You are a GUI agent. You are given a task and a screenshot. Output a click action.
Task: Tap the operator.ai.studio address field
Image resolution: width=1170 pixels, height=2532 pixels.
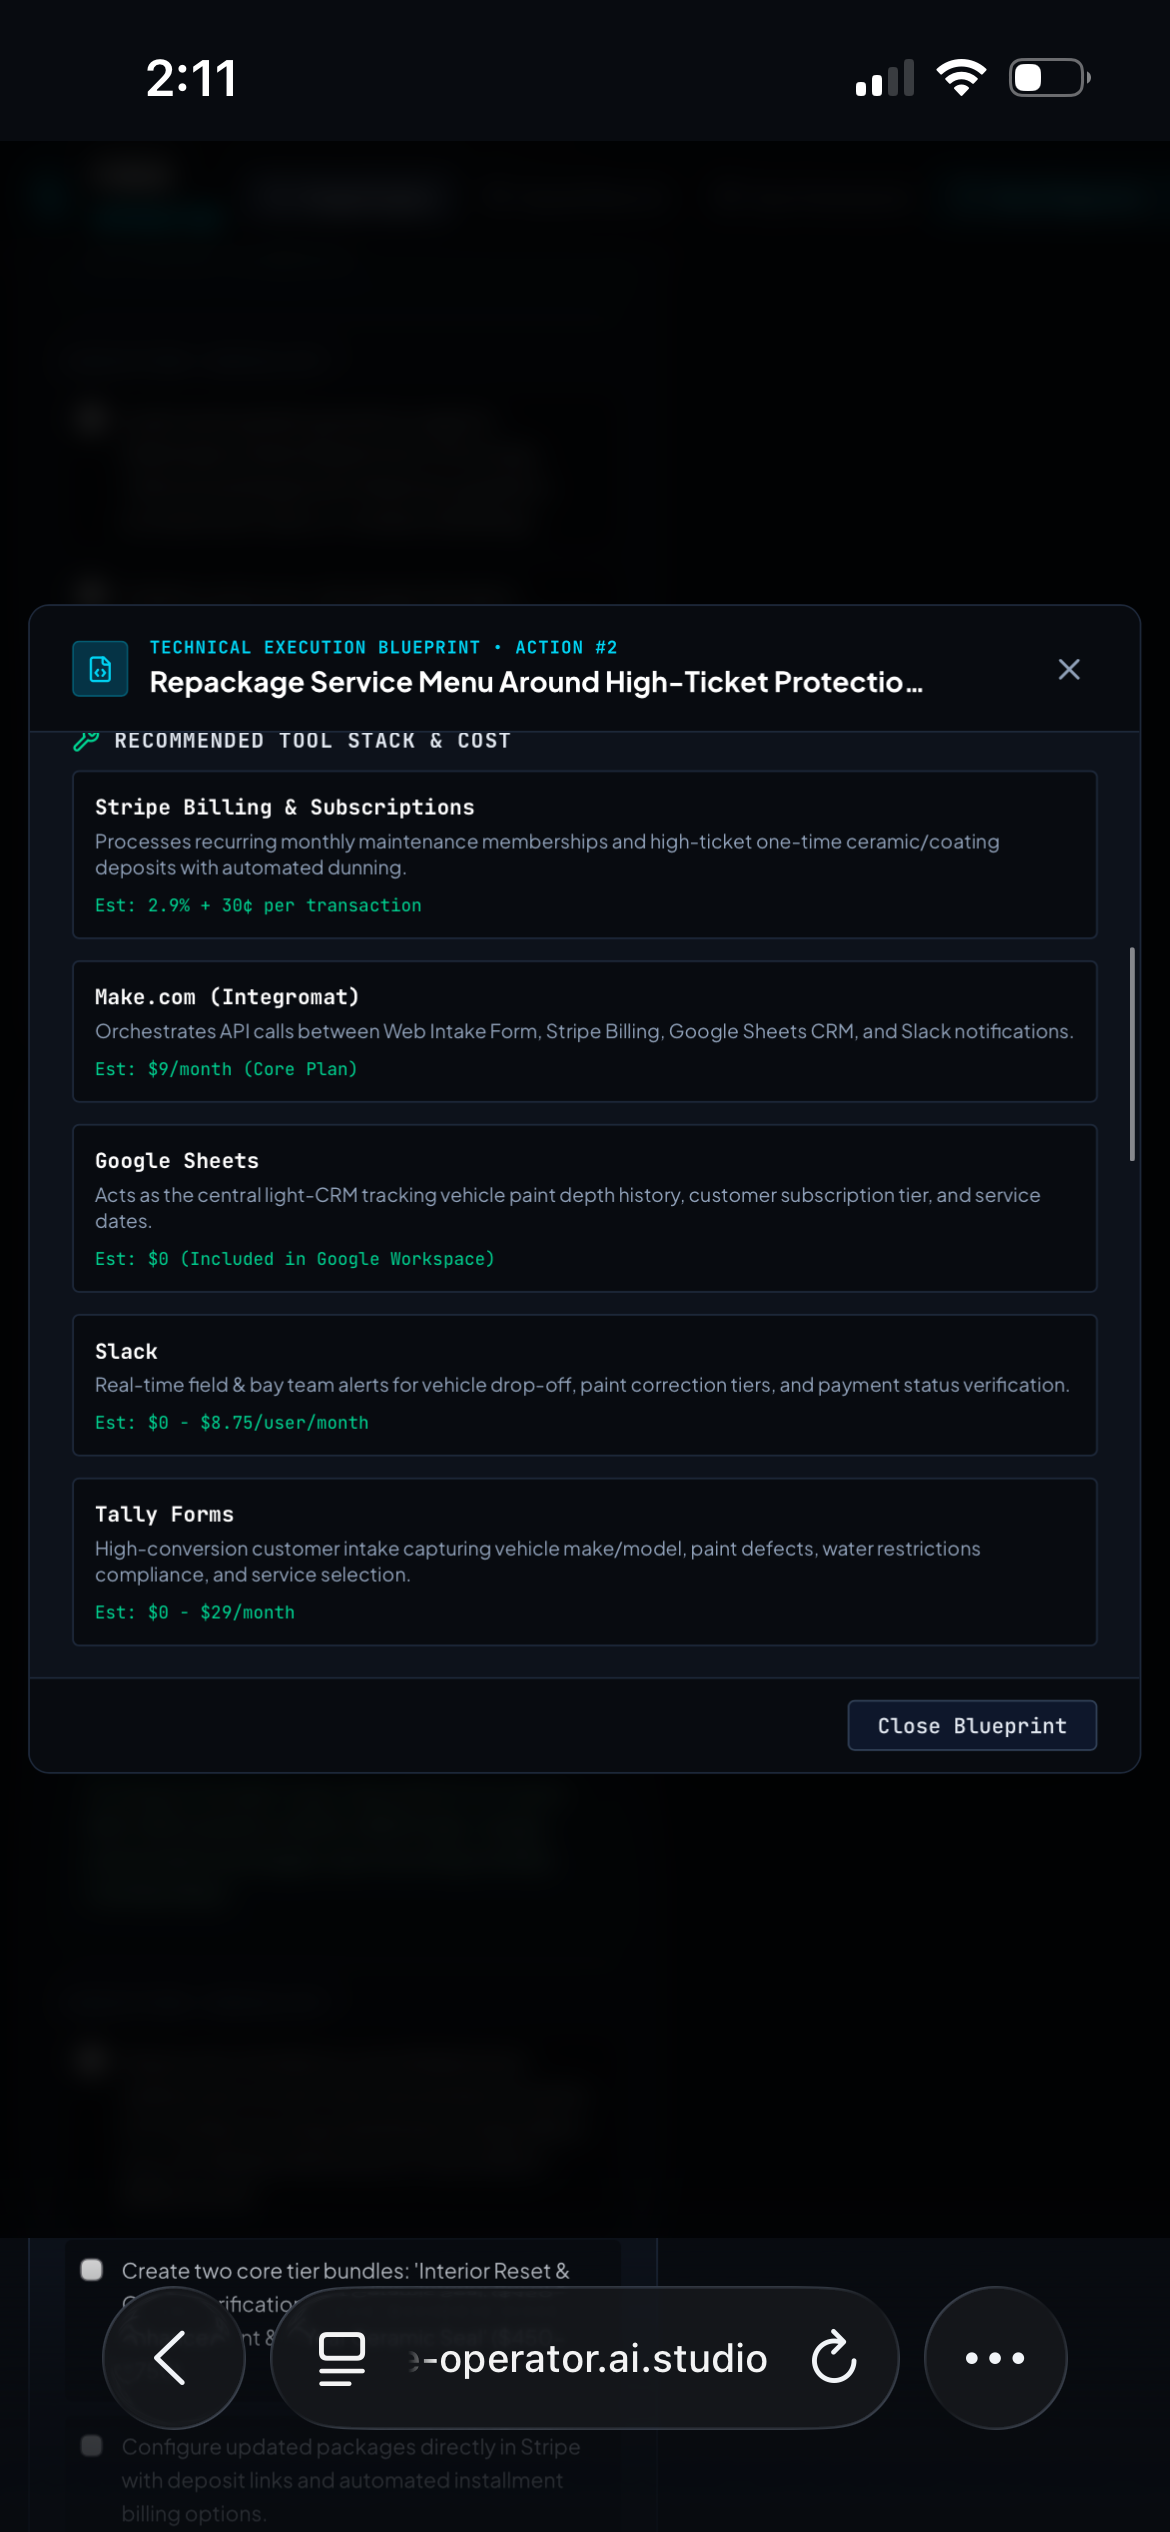(590, 2357)
